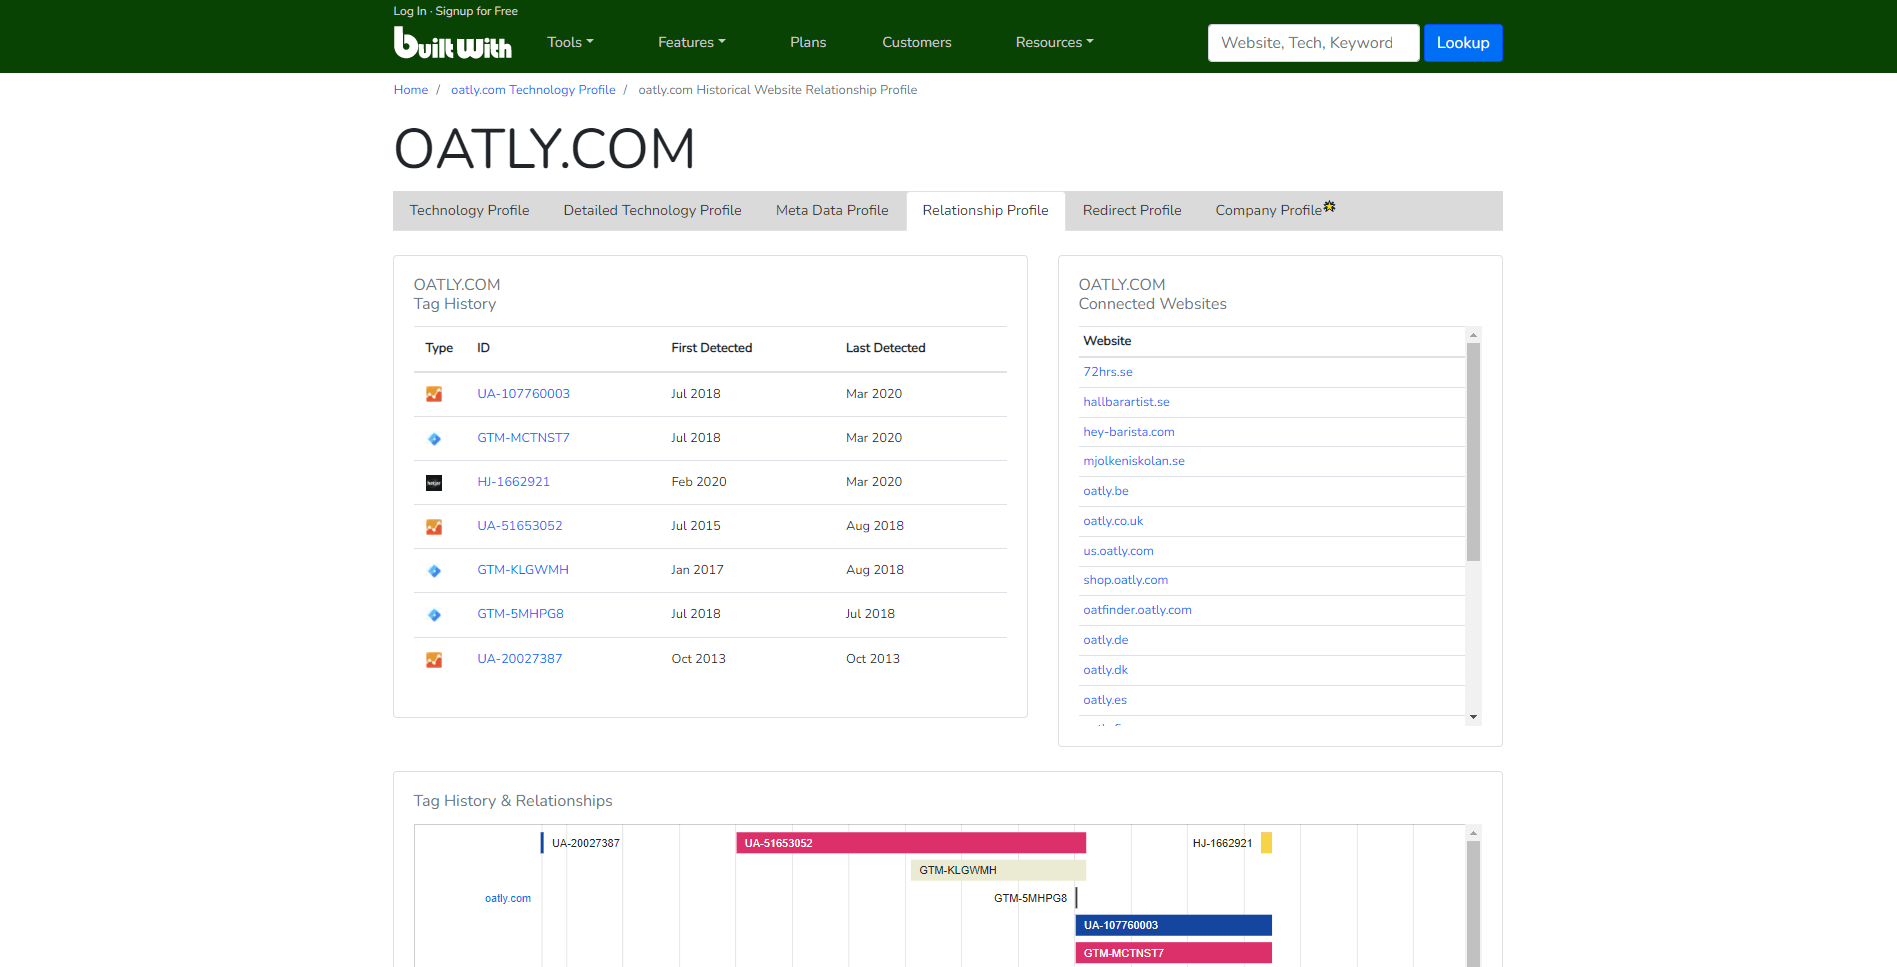1897x967 pixels.
Task: Select the Relationship Profile tab
Action: [985, 210]
